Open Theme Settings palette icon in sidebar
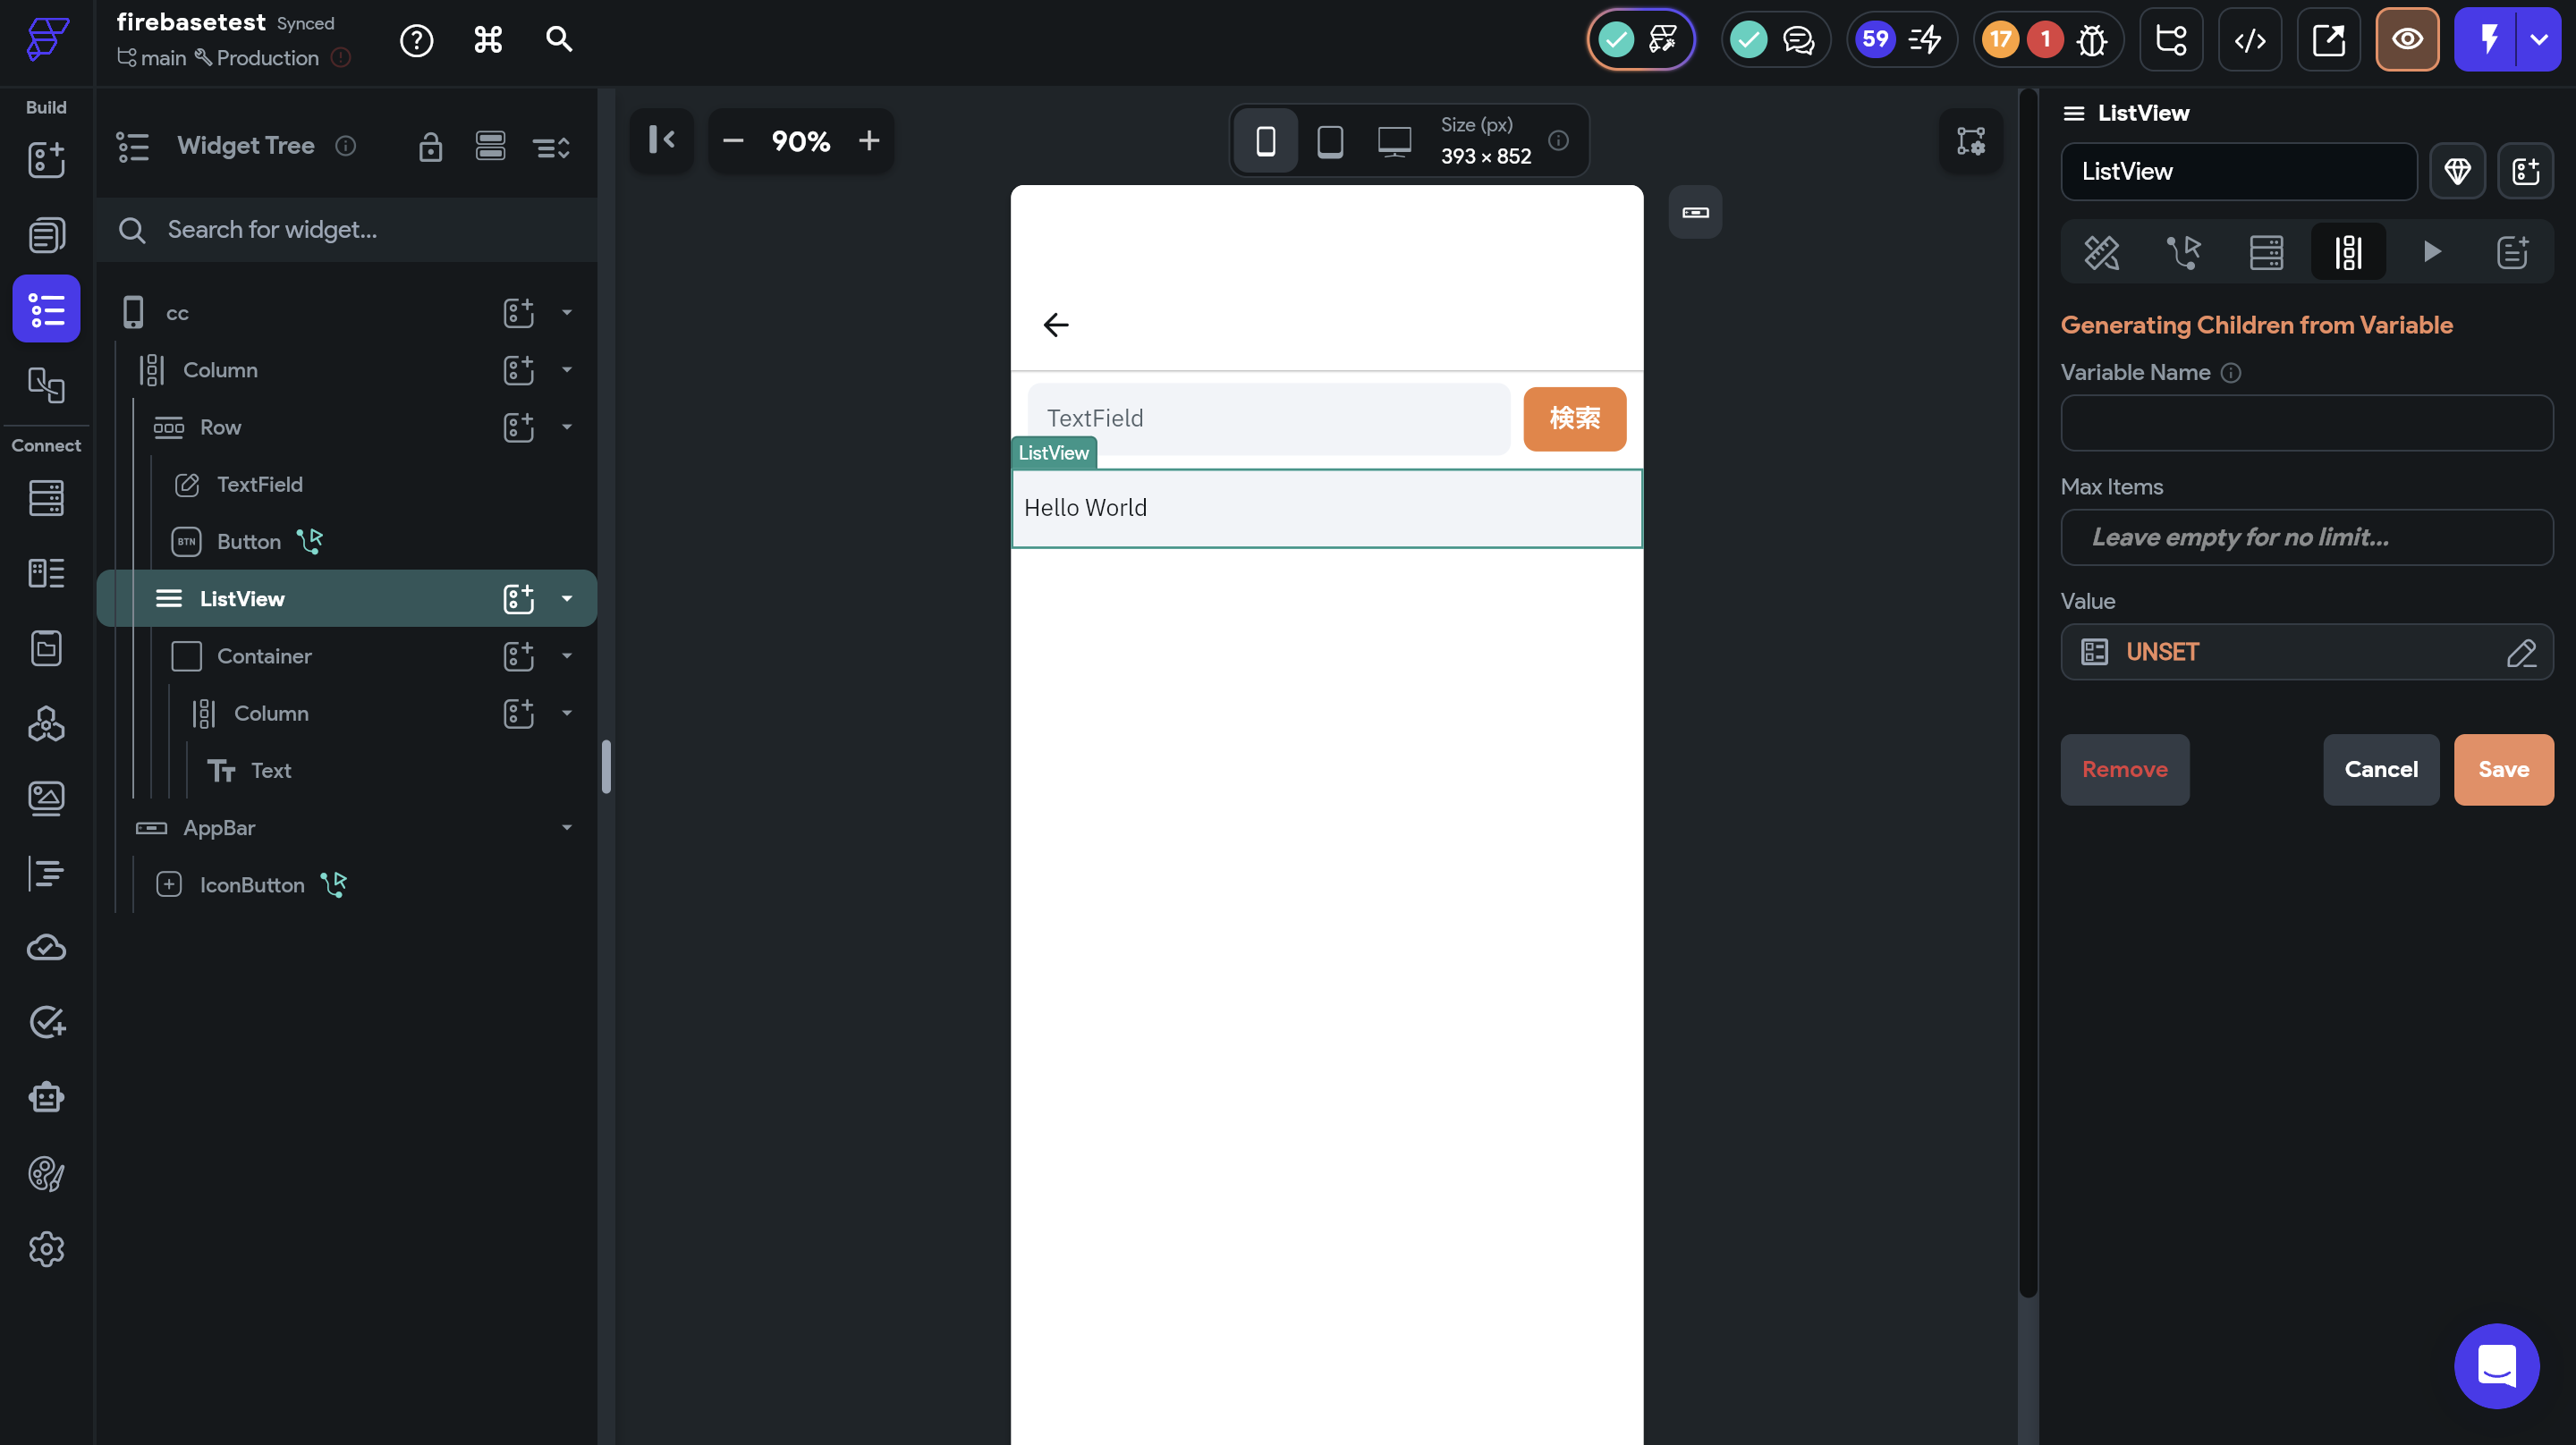The height and width of the screenshot is (1445, 2576). [x=46, y=1173]
